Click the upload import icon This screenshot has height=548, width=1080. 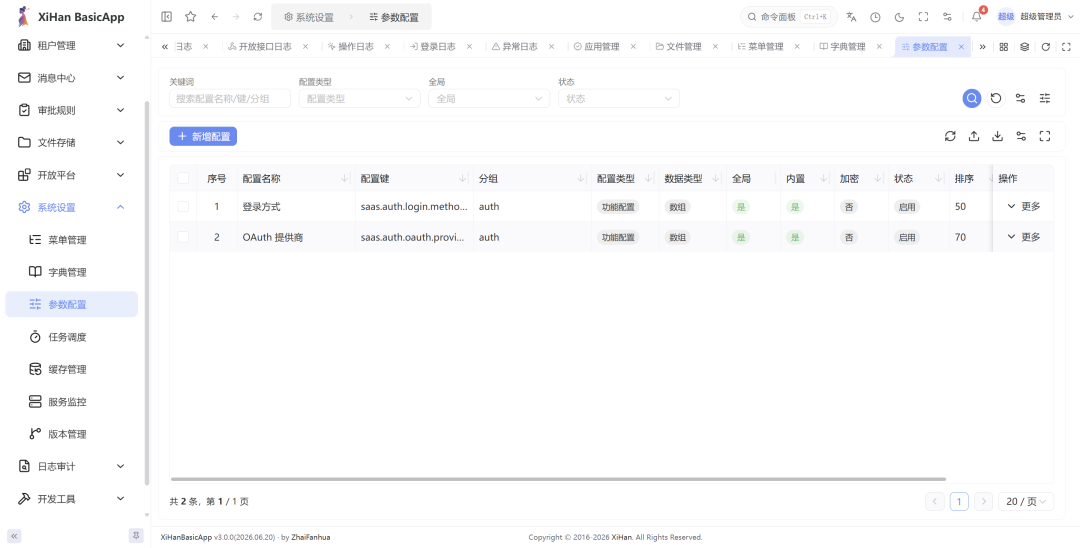tap(974, 136)
